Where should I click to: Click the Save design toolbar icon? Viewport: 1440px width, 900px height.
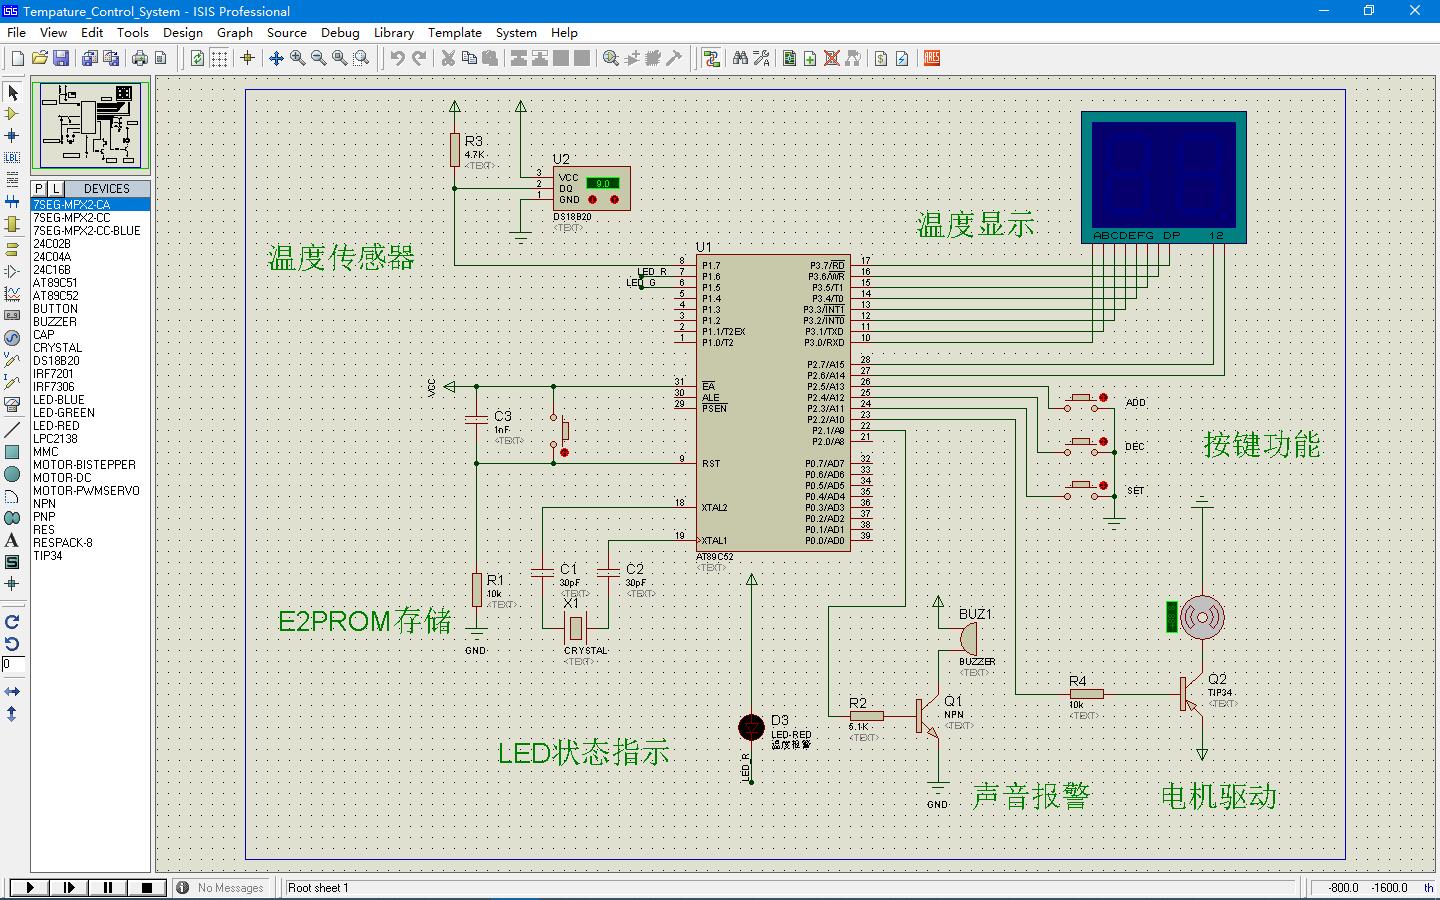pos(61,58)
